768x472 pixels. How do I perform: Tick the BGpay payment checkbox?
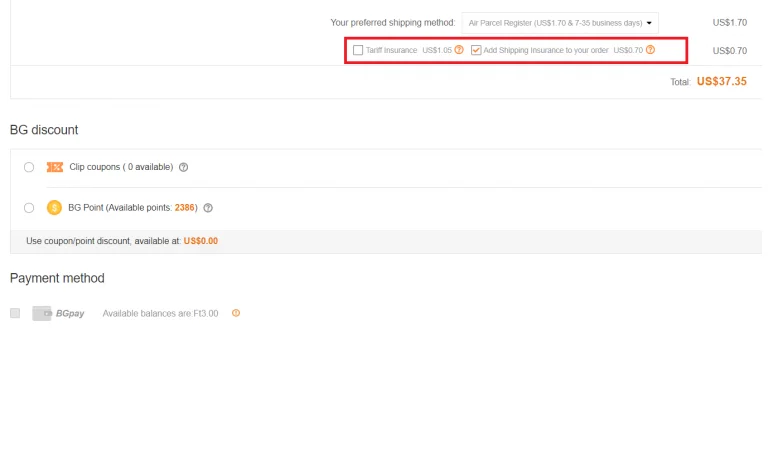15,313
